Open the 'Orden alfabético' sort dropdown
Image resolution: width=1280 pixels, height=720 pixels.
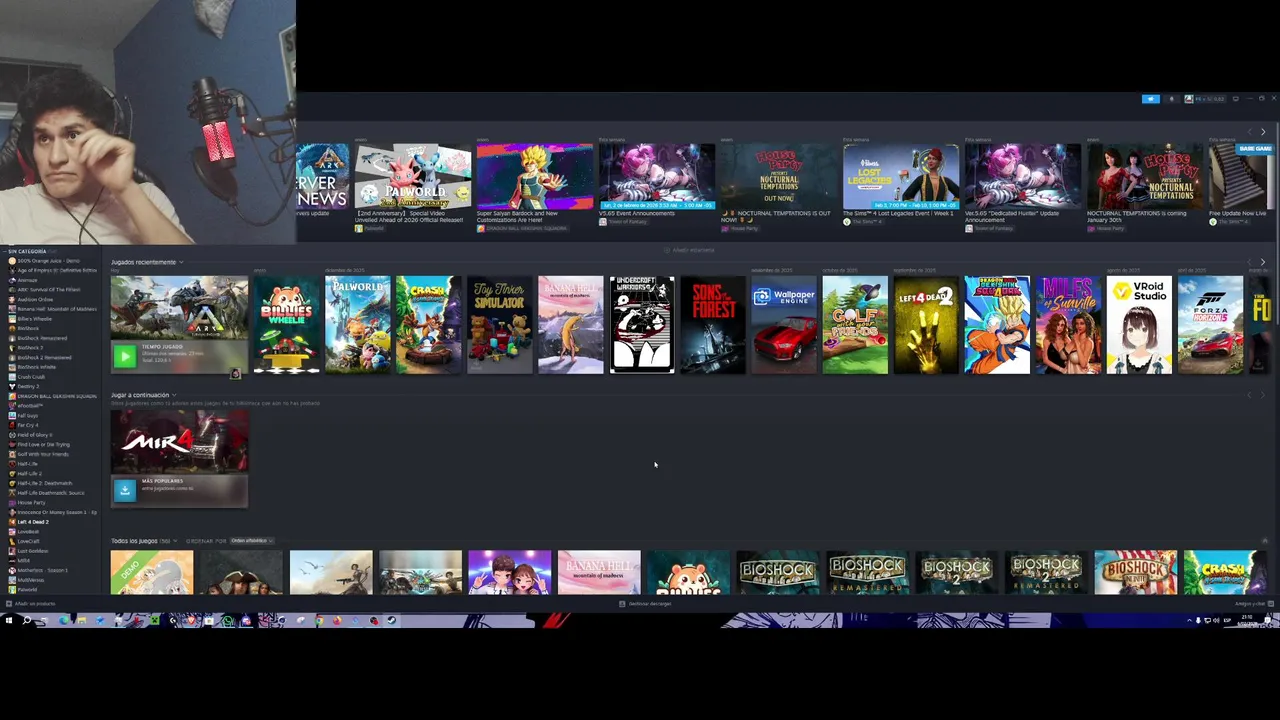(x=251, y=541)
